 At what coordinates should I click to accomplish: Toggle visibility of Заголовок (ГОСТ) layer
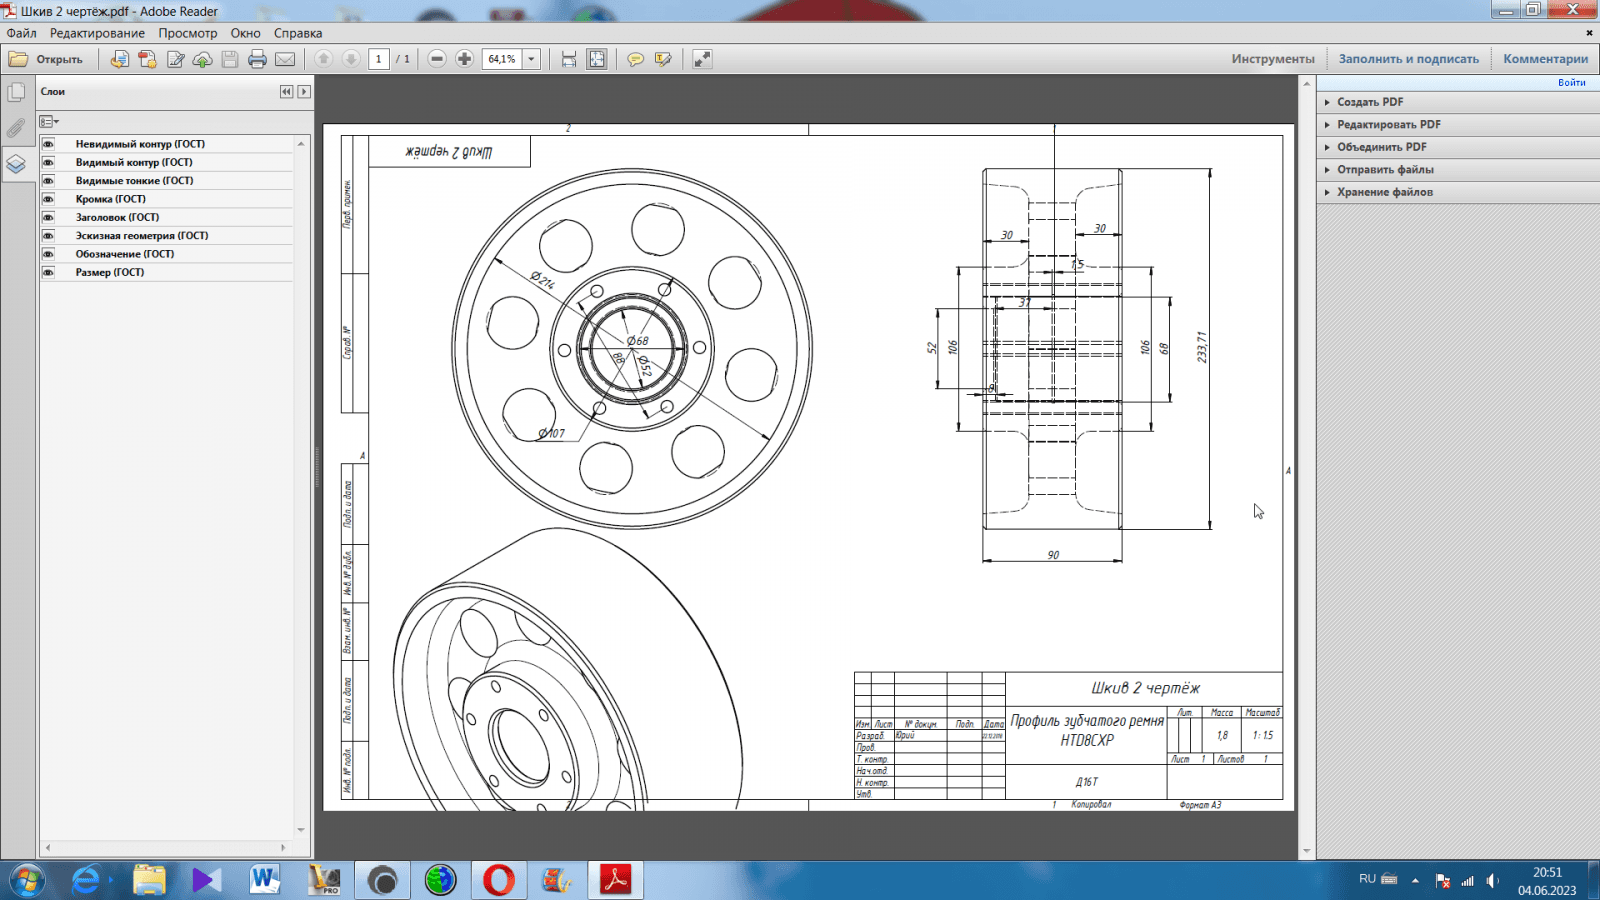click(48, 217)
